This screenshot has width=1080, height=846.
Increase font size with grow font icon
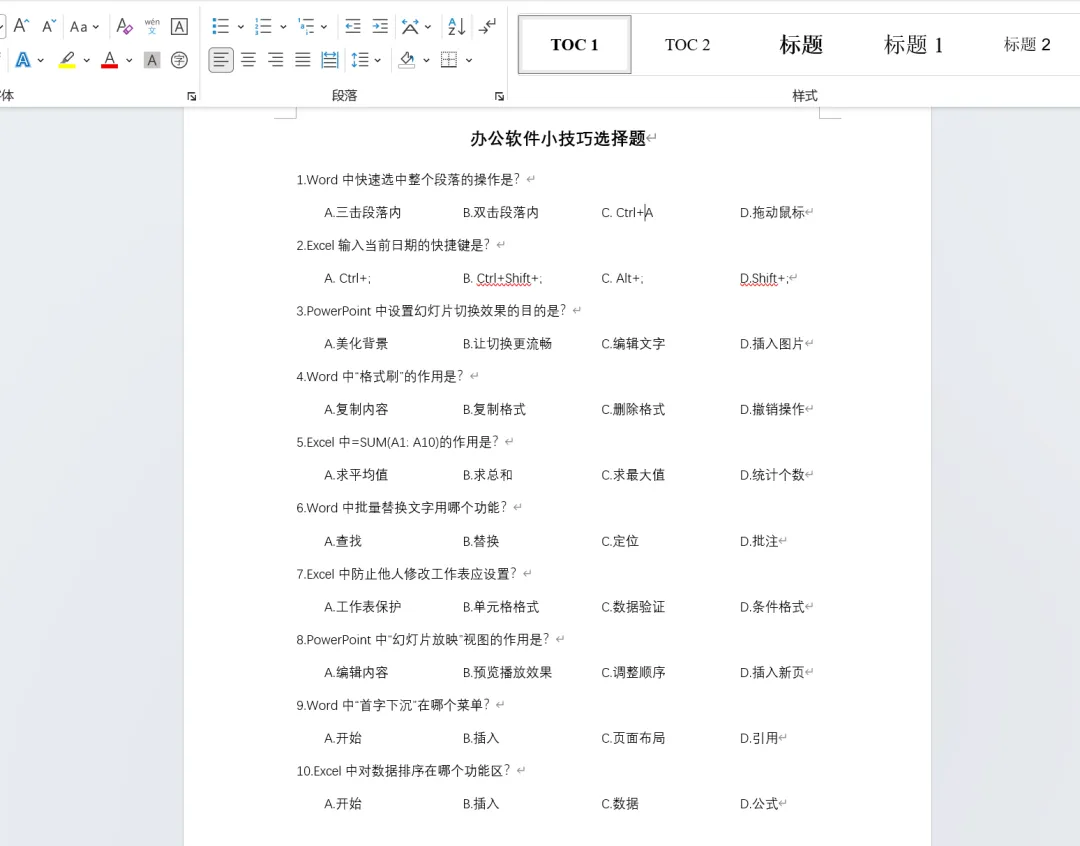click(21, 26)
